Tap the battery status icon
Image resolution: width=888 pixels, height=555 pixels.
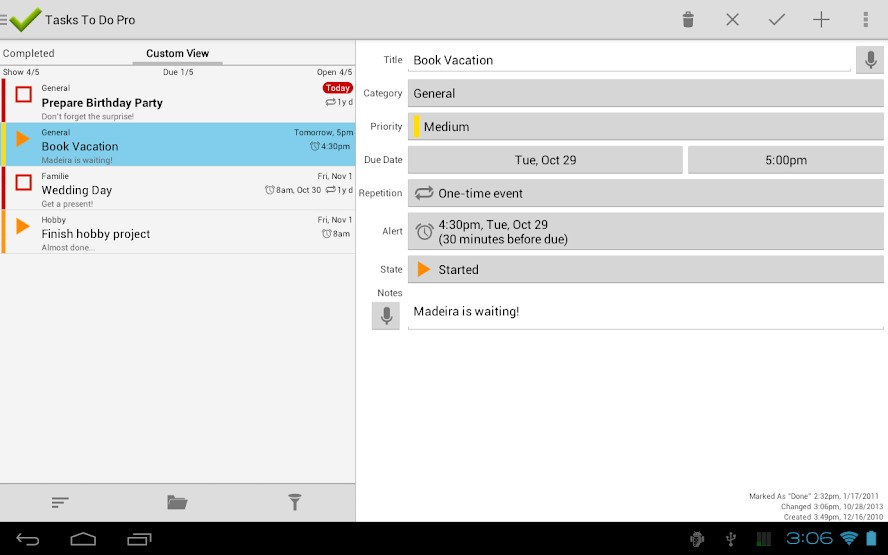click(872, 538)
